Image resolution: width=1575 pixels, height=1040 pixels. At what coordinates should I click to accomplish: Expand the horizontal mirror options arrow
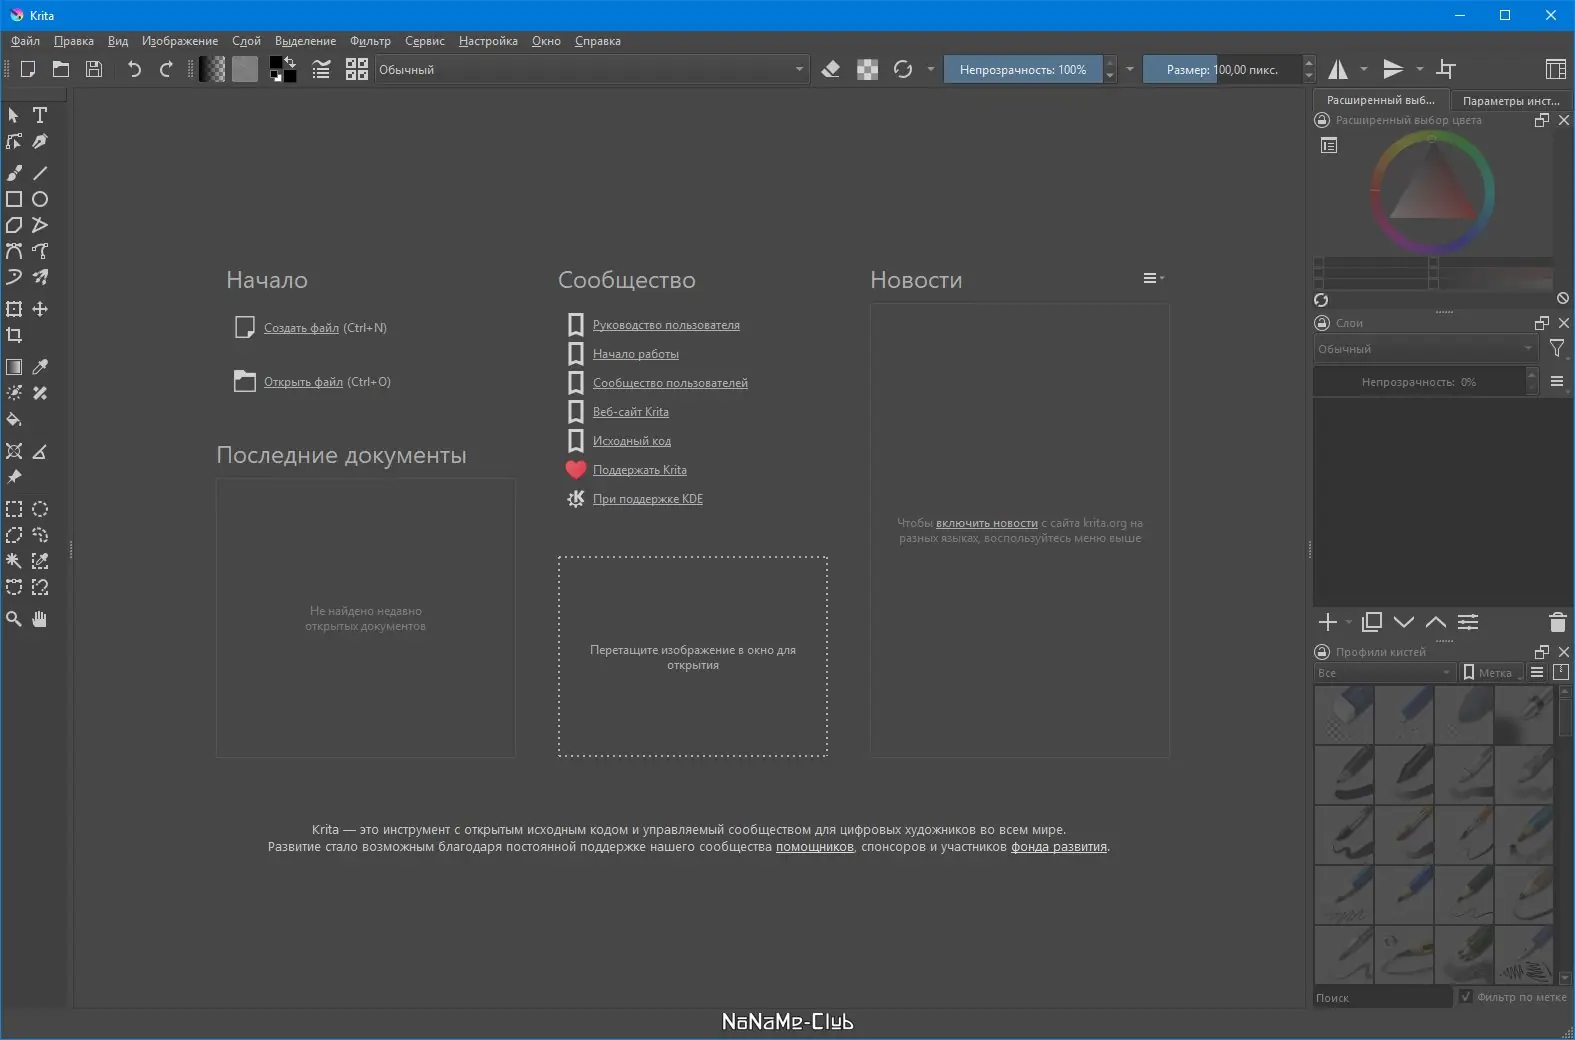tap(1364, 69)
